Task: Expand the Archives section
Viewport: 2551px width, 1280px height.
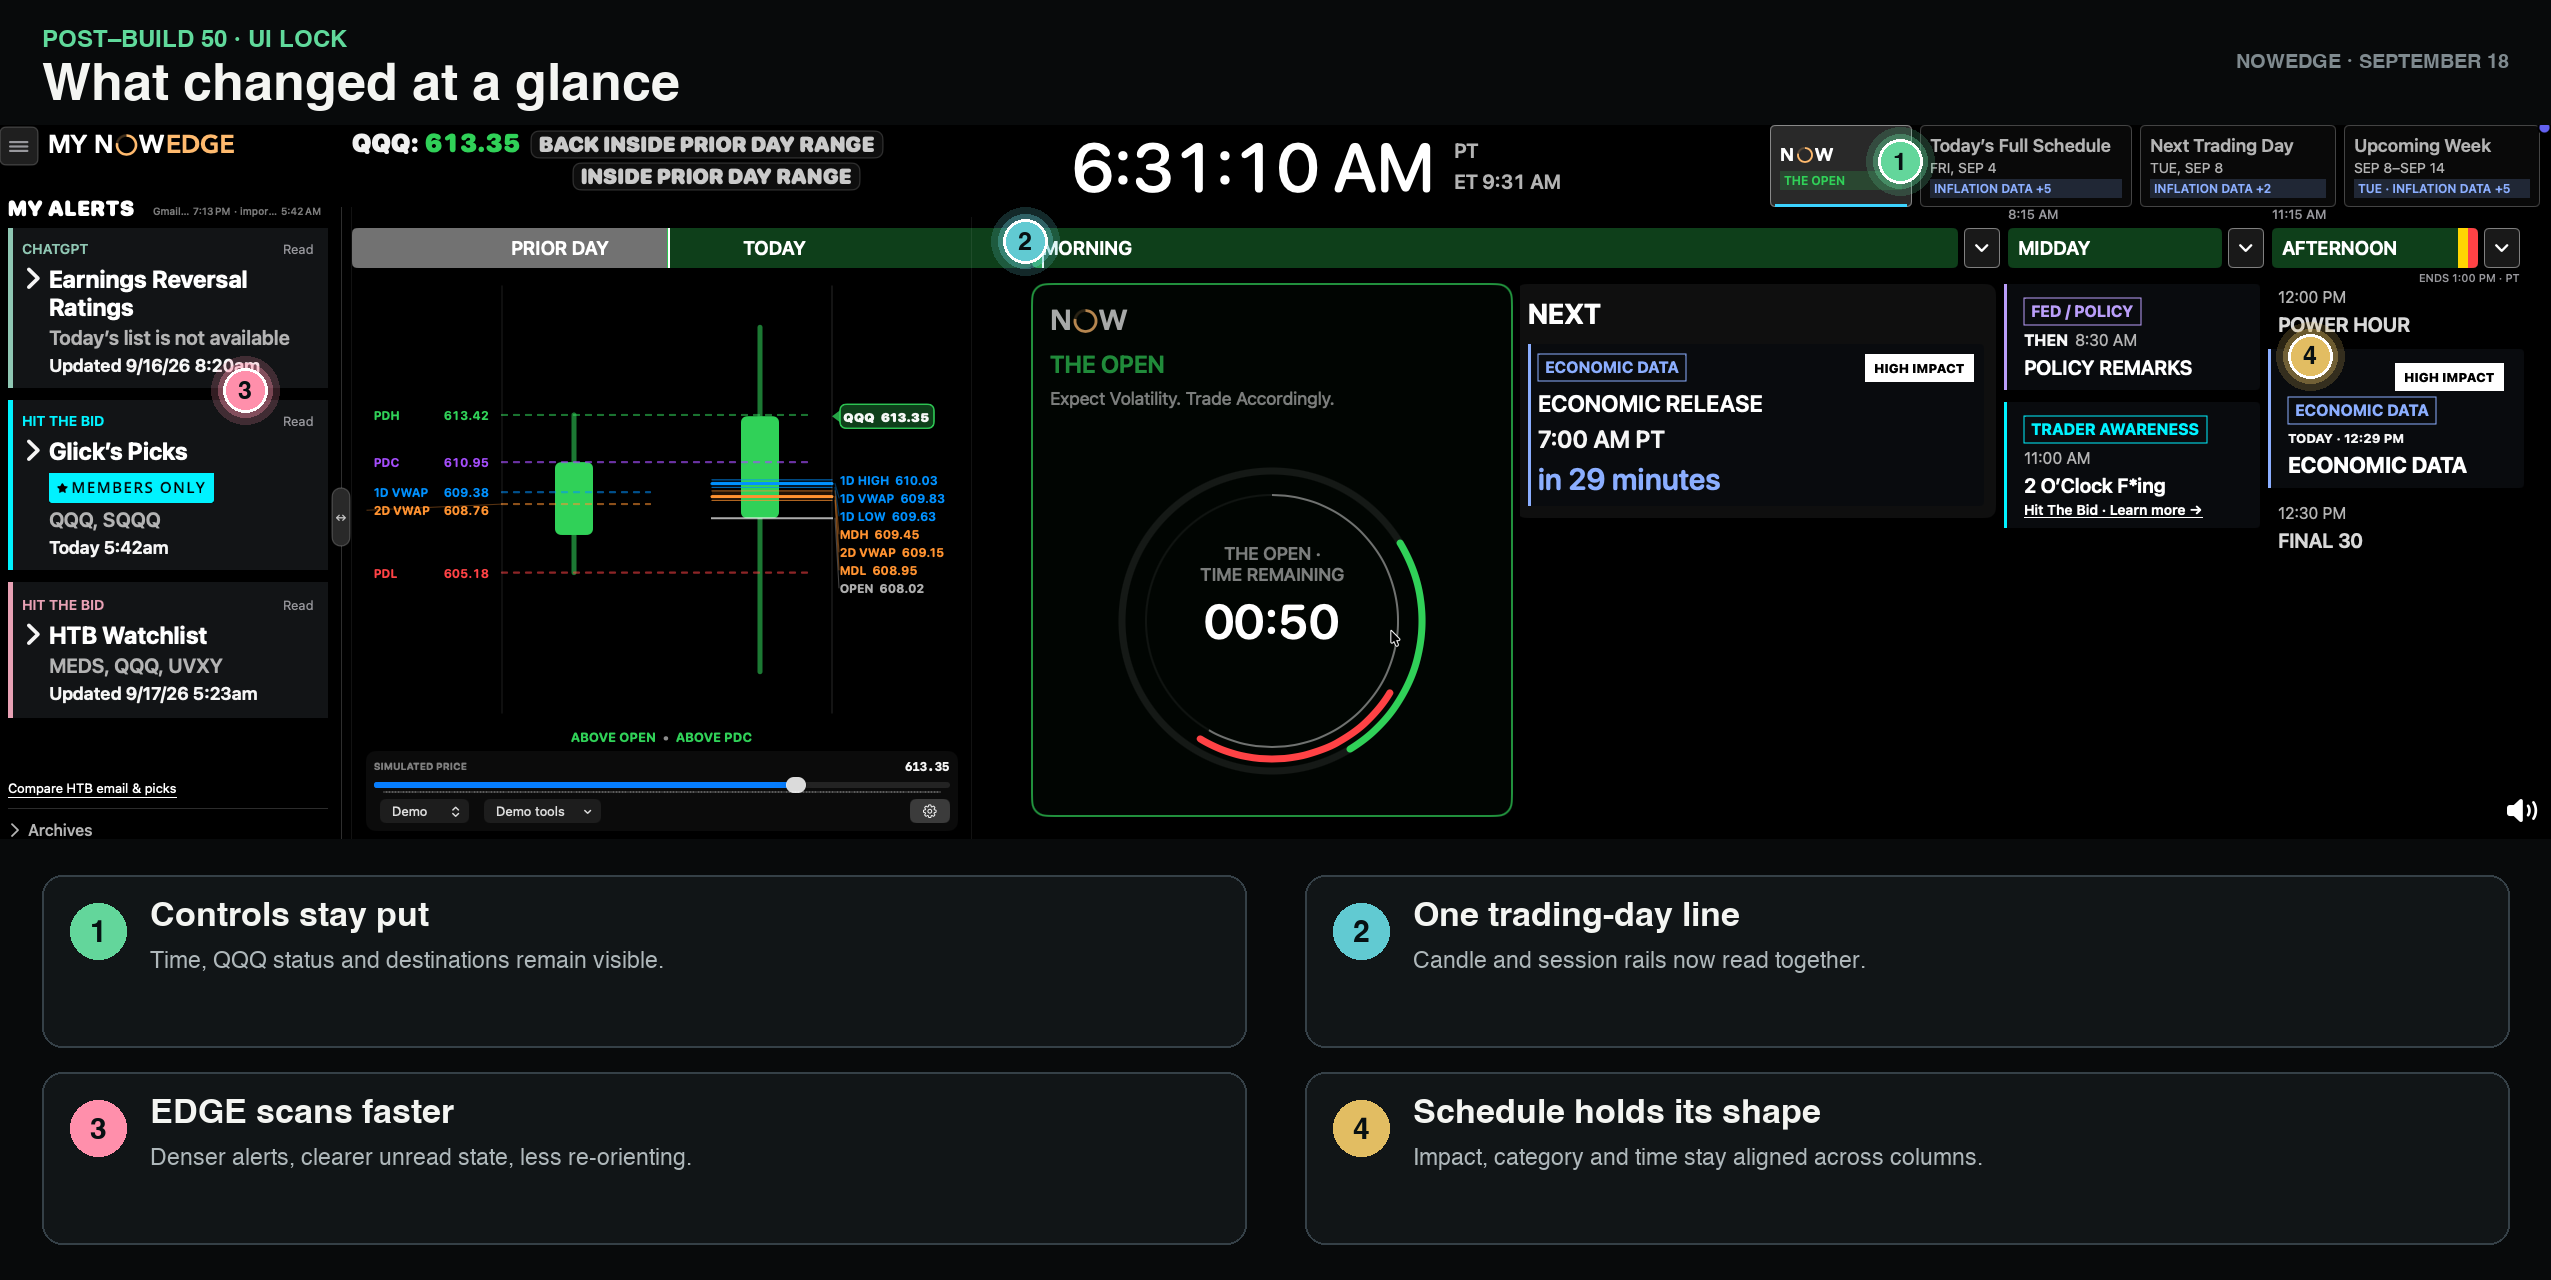Action: tap(51, 830)
